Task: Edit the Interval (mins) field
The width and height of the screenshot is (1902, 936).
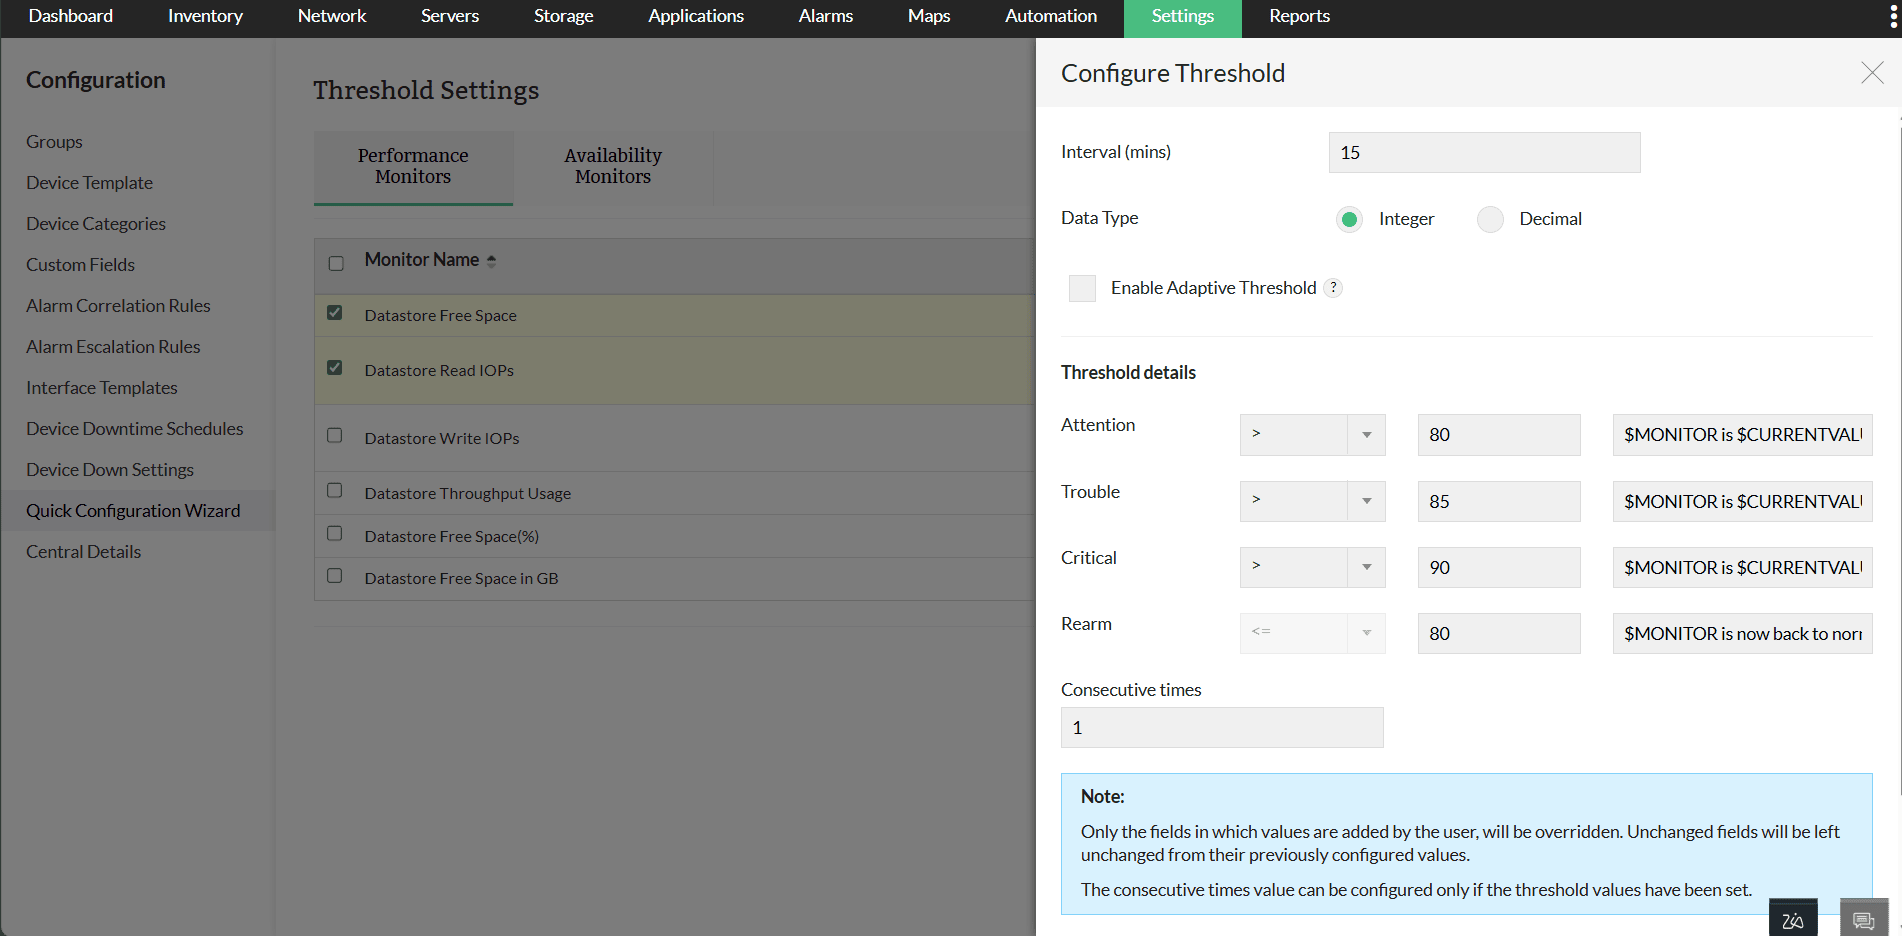Action: coord(1483,152)
